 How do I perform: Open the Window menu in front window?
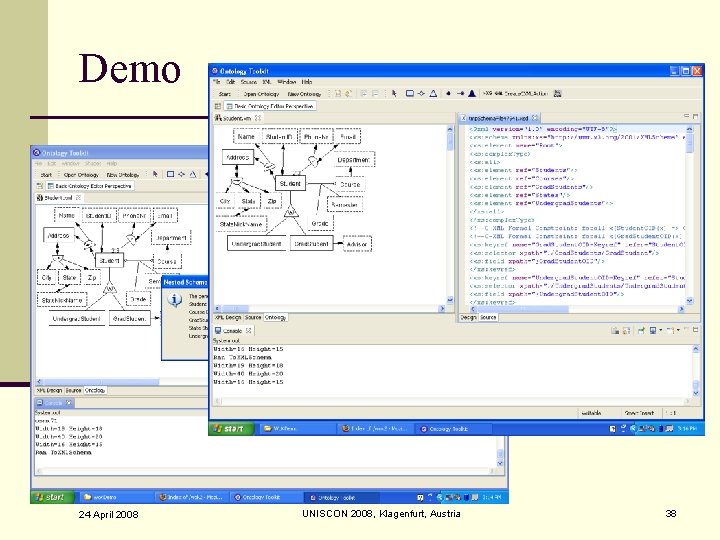pos(287,81)
